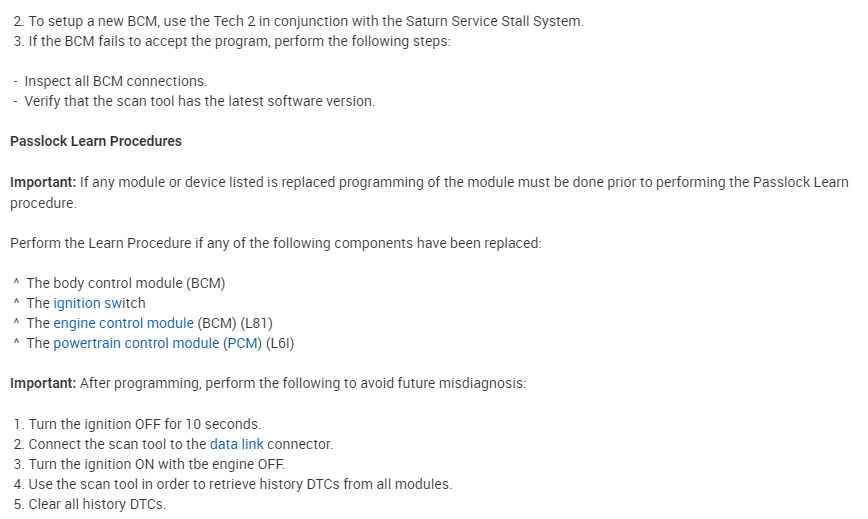Viewport: 868px width, 519px height.
Task: Click the (L6I) engine code text
Action: click(x=279, y=343)
